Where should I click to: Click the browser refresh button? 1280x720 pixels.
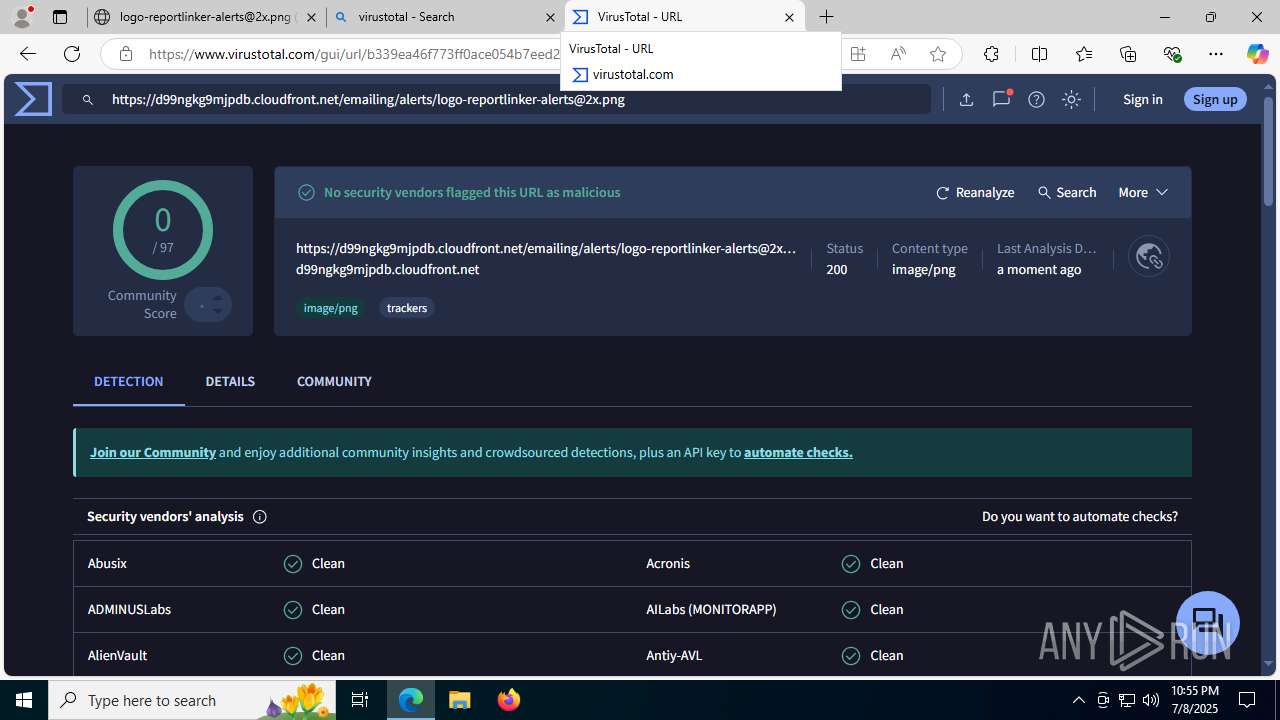click(72, 54)
